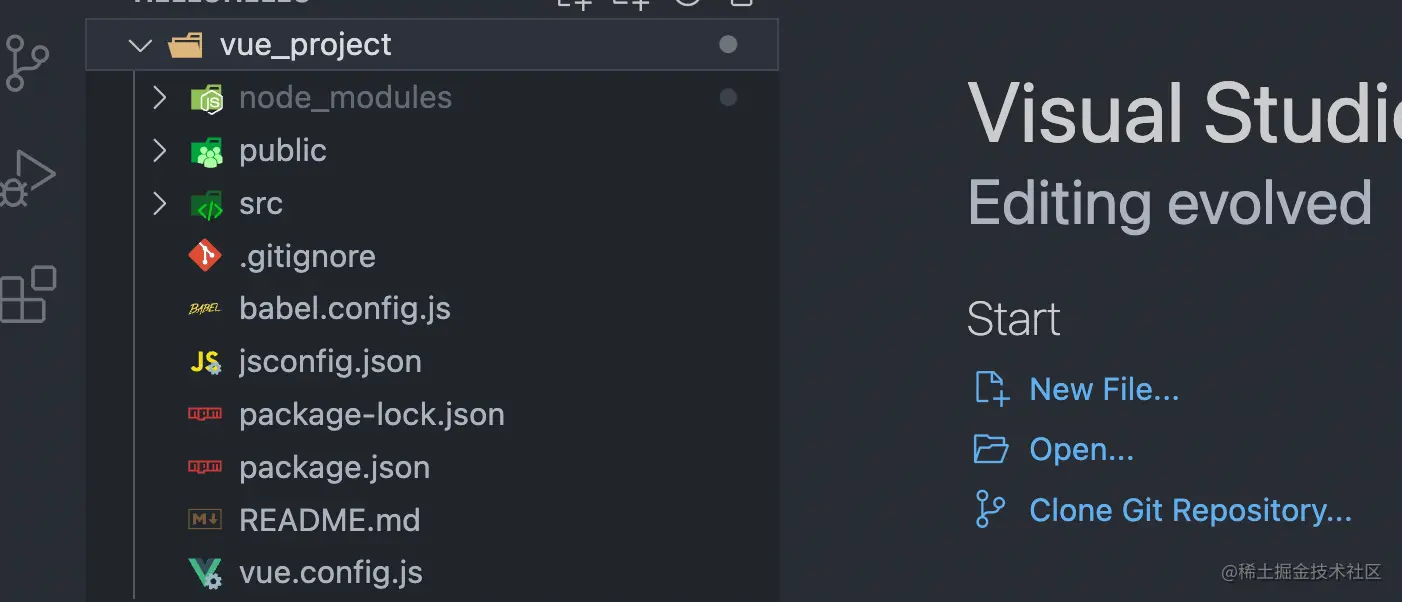Expand the public folder chevron
Screen dimensions: 1402x602
pyautogui.click(x=159, y=151)
